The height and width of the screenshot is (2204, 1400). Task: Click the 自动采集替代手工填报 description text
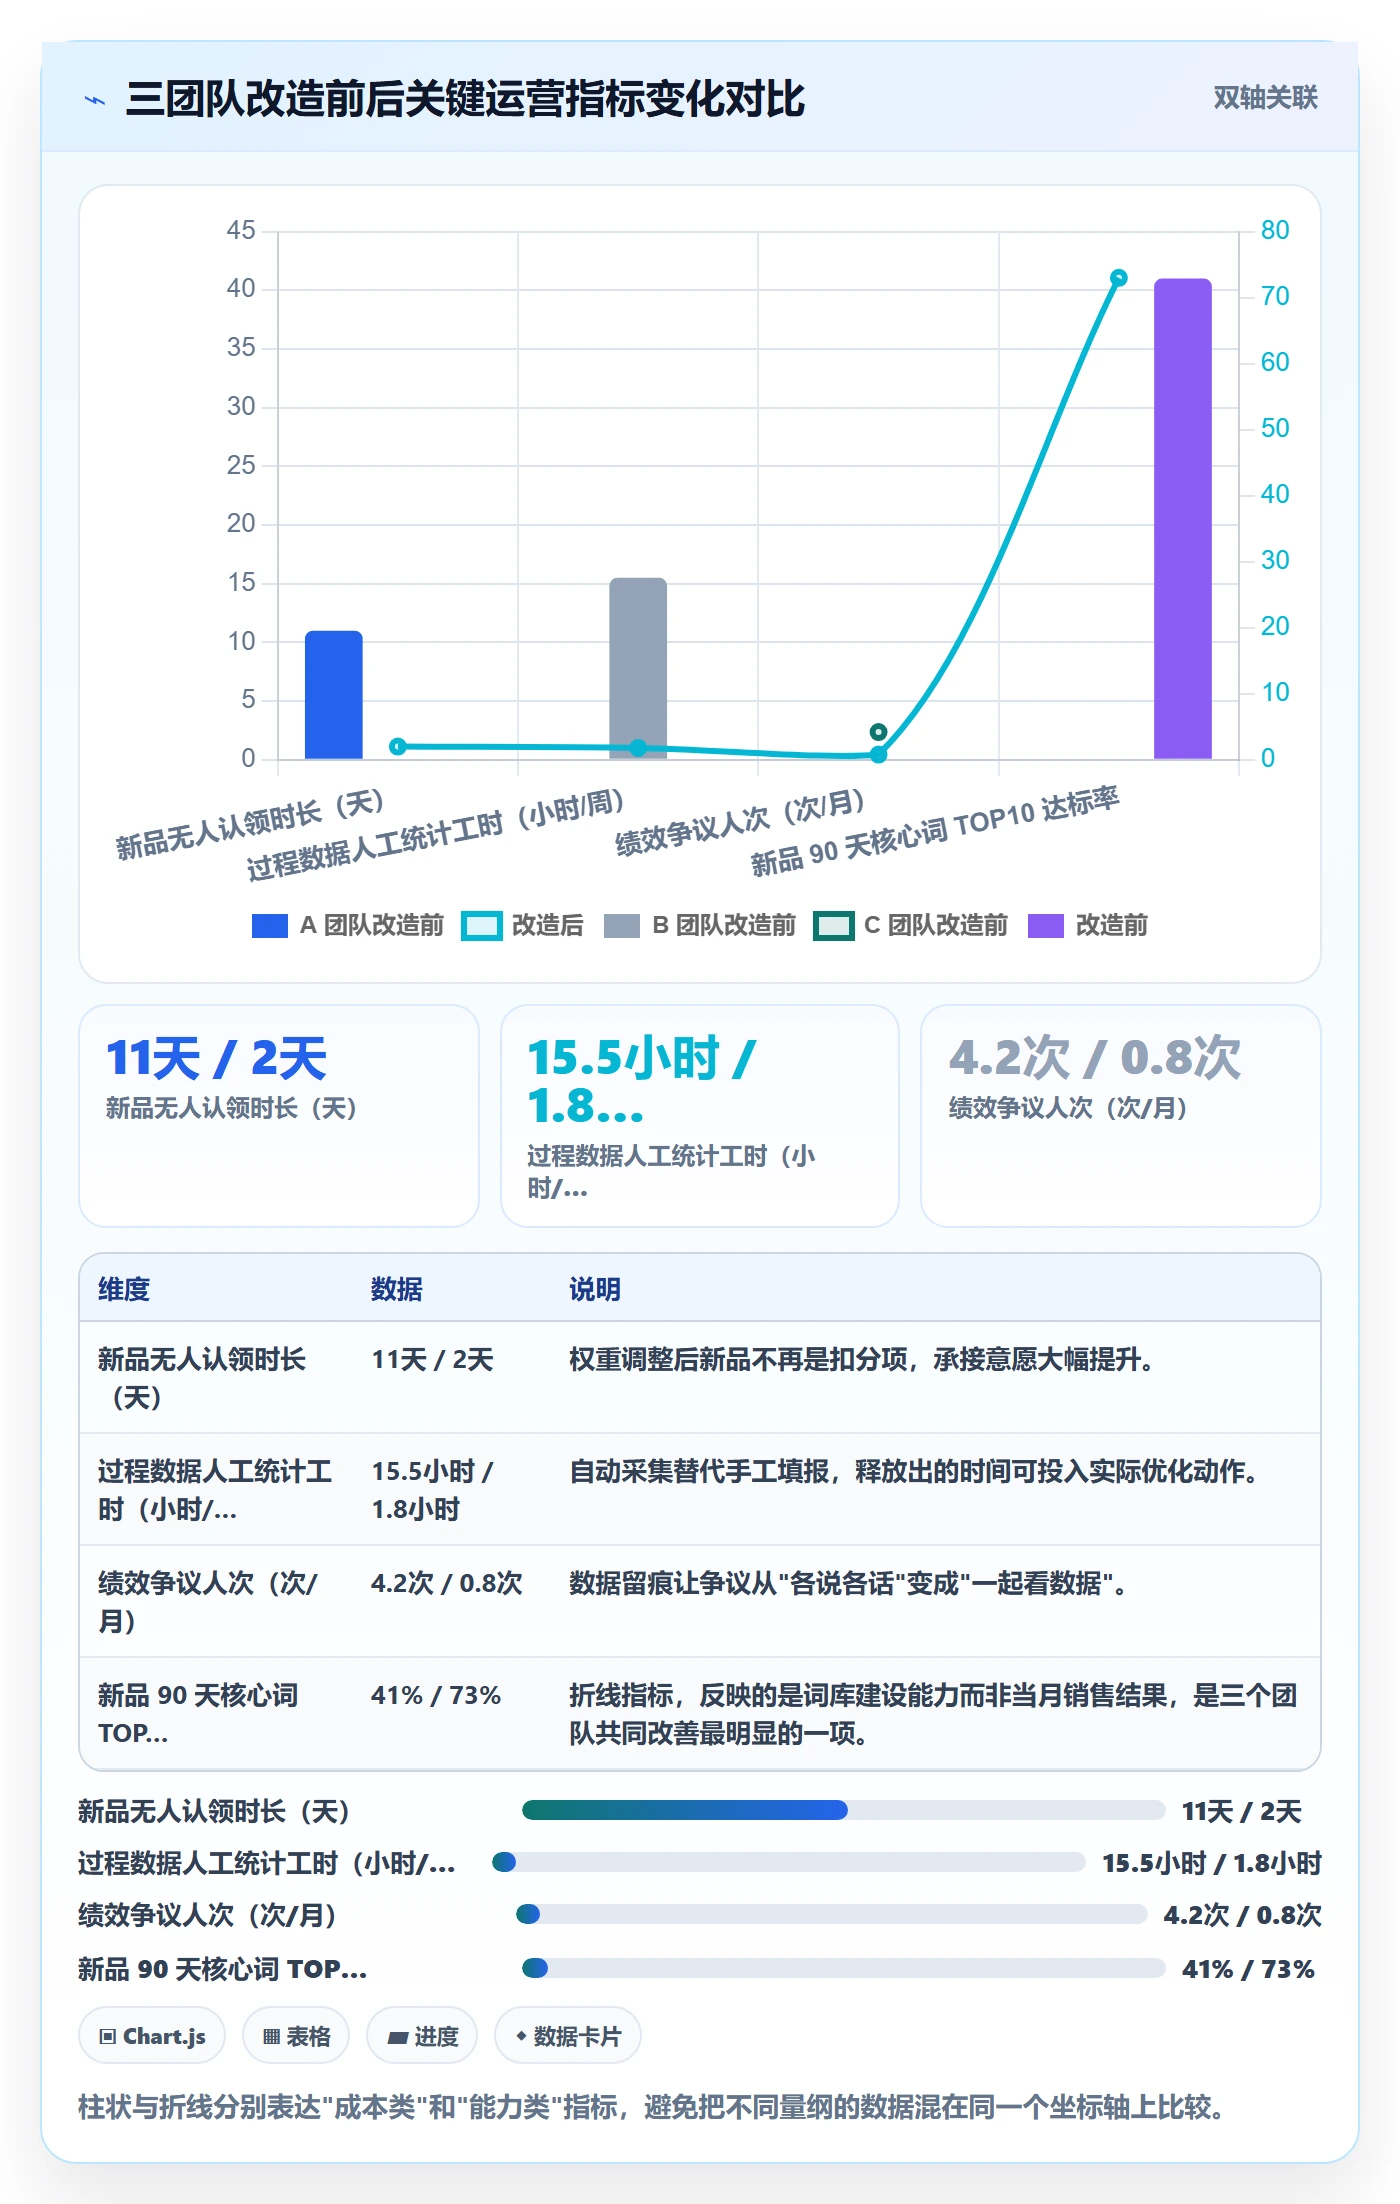point(914,1471)
